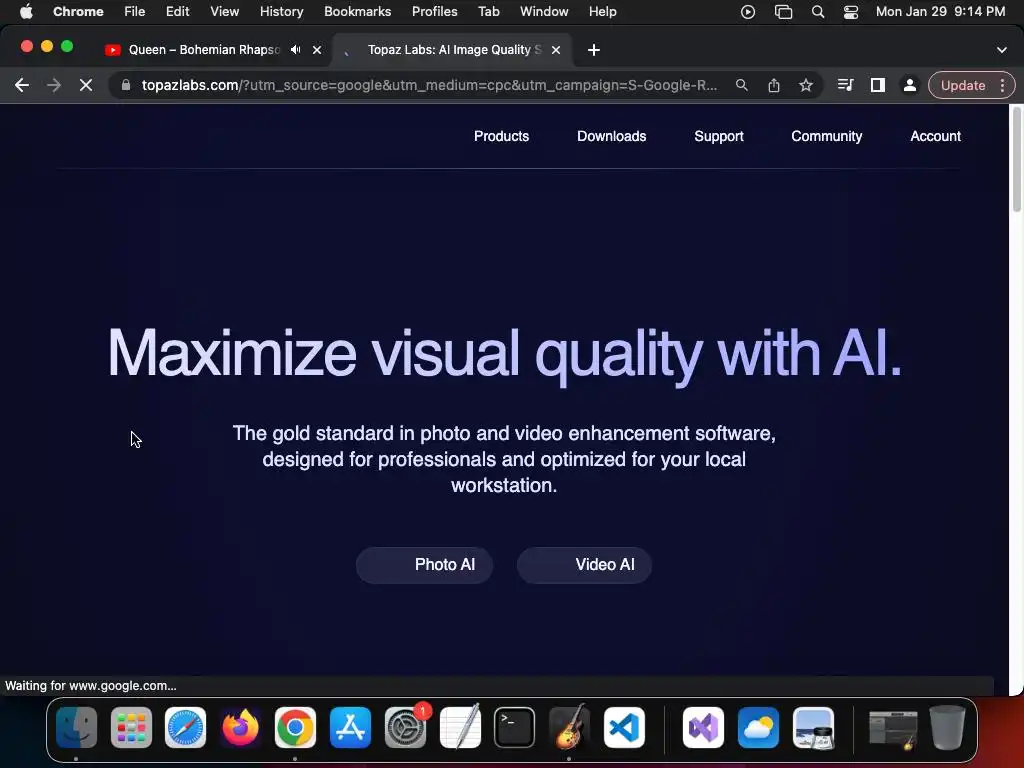The image size is (1024, 768).
Task: Open the Support navigation menu
Action: (719, 136)
